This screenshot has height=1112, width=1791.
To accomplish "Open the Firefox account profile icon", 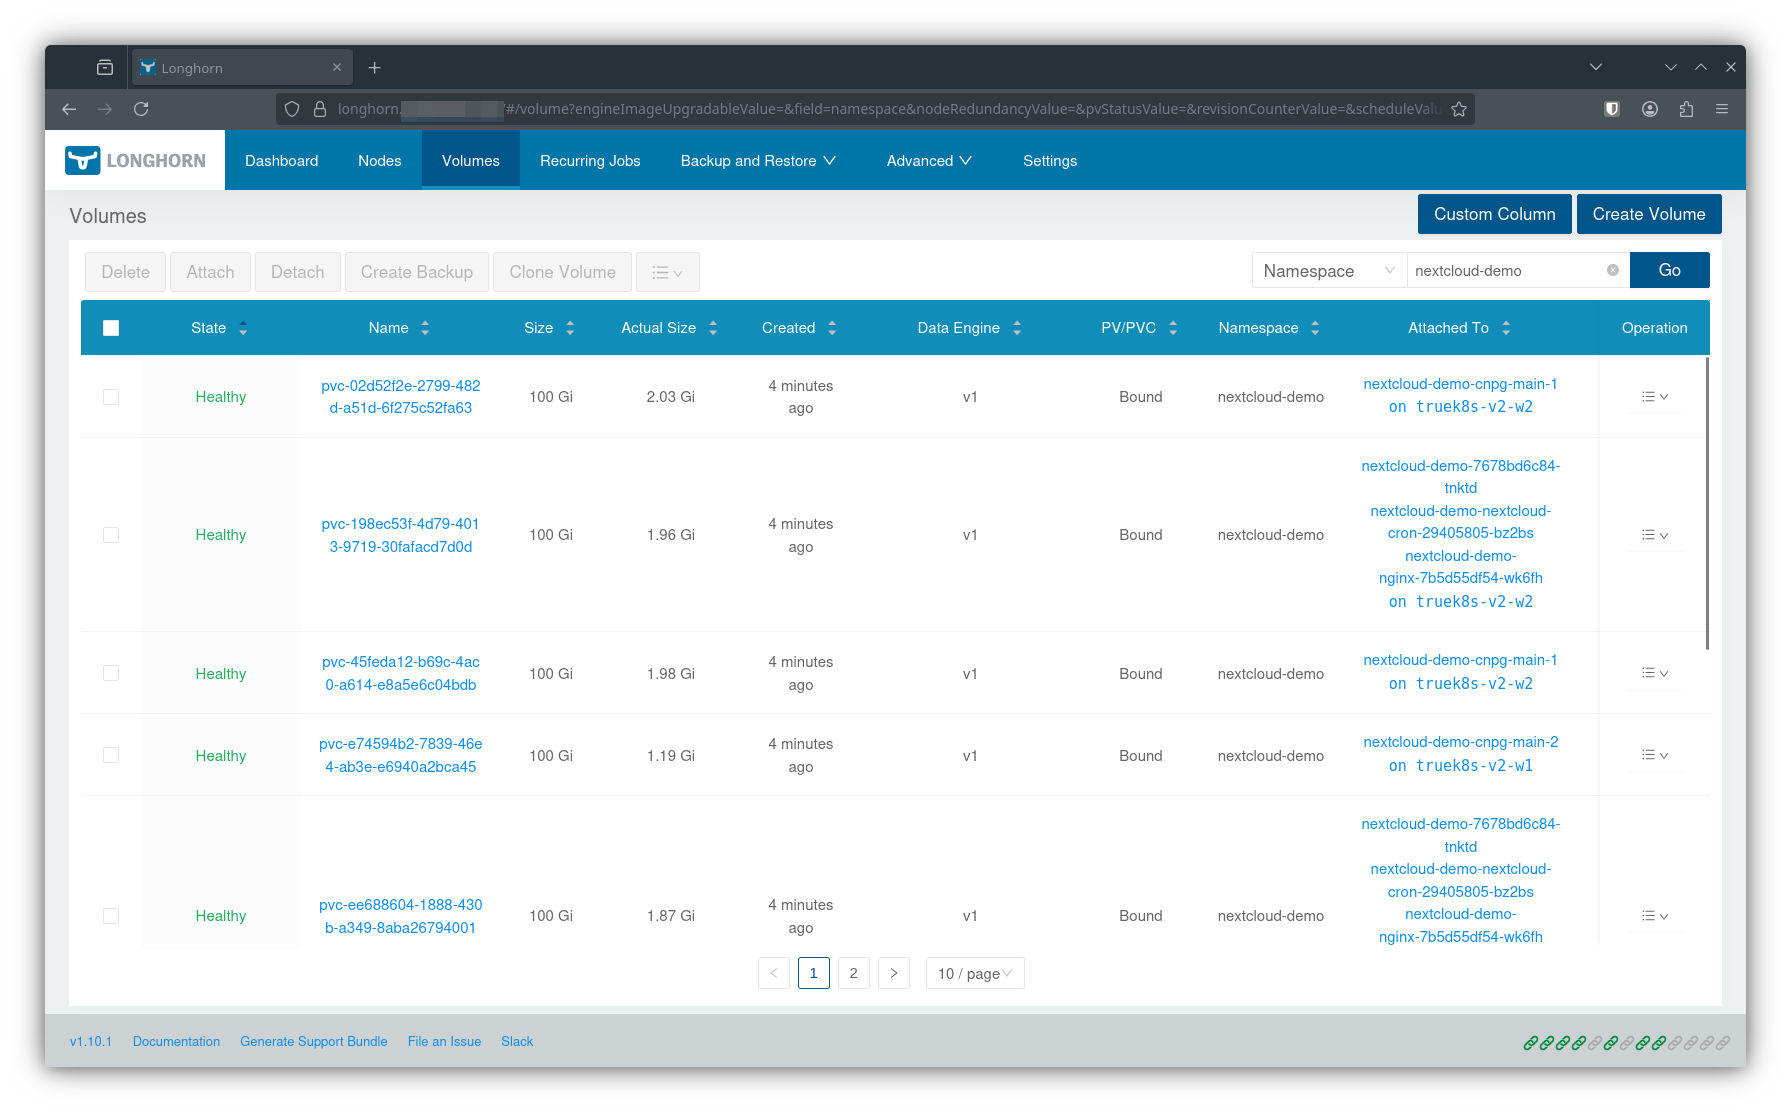I will 1650,109.
